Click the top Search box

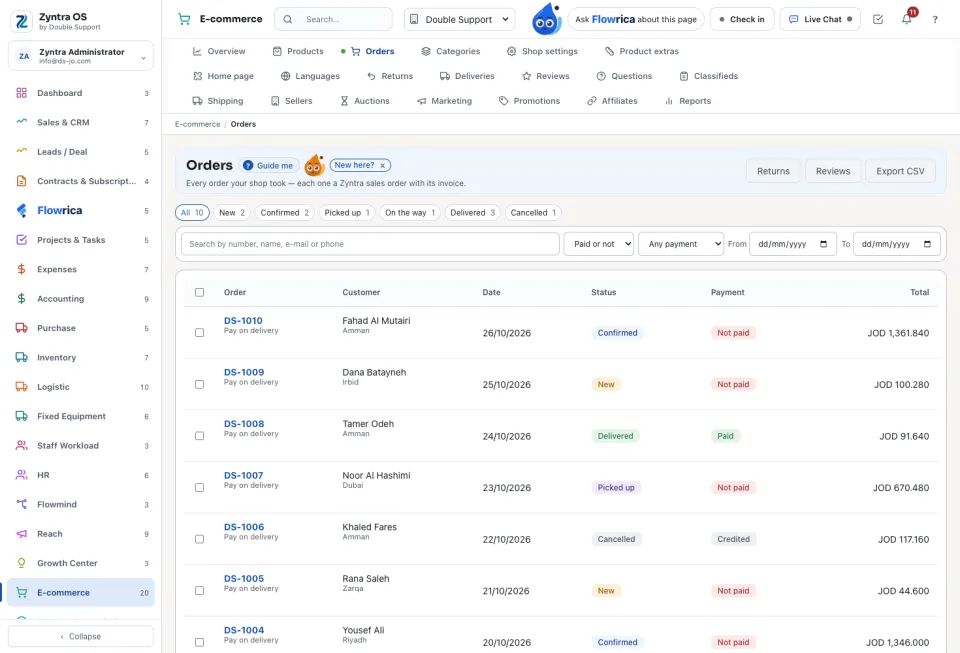[x=334, y=20]
